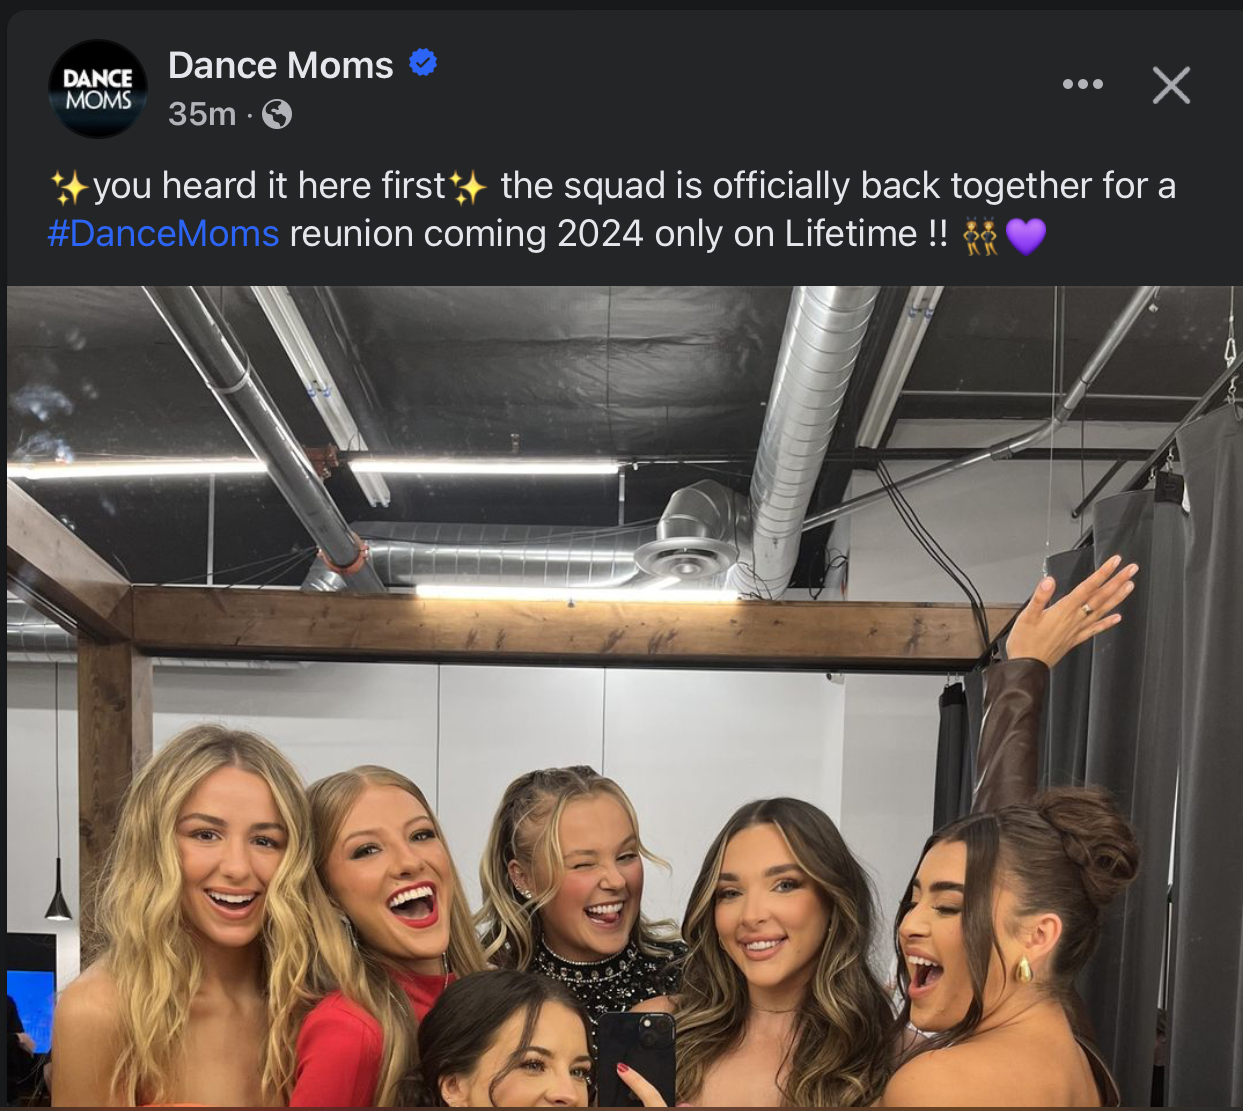The width and height of the screenshot is (1243, 1111).
Task: Open the three-dot post options menu
Action: pyautogui.click(x=1082, y=85)
